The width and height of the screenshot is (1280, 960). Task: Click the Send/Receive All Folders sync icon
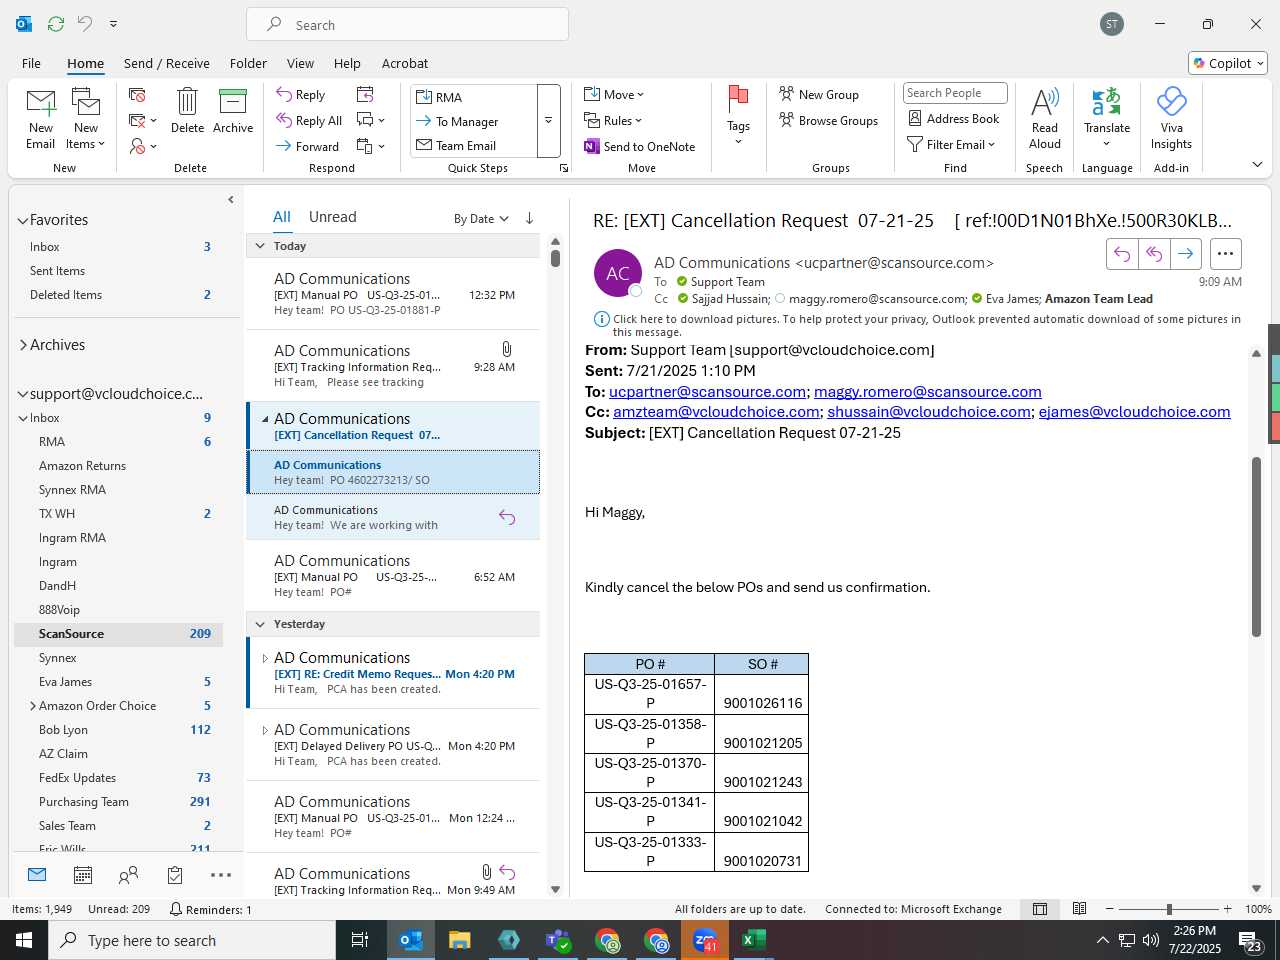click(x=56, y=24)
